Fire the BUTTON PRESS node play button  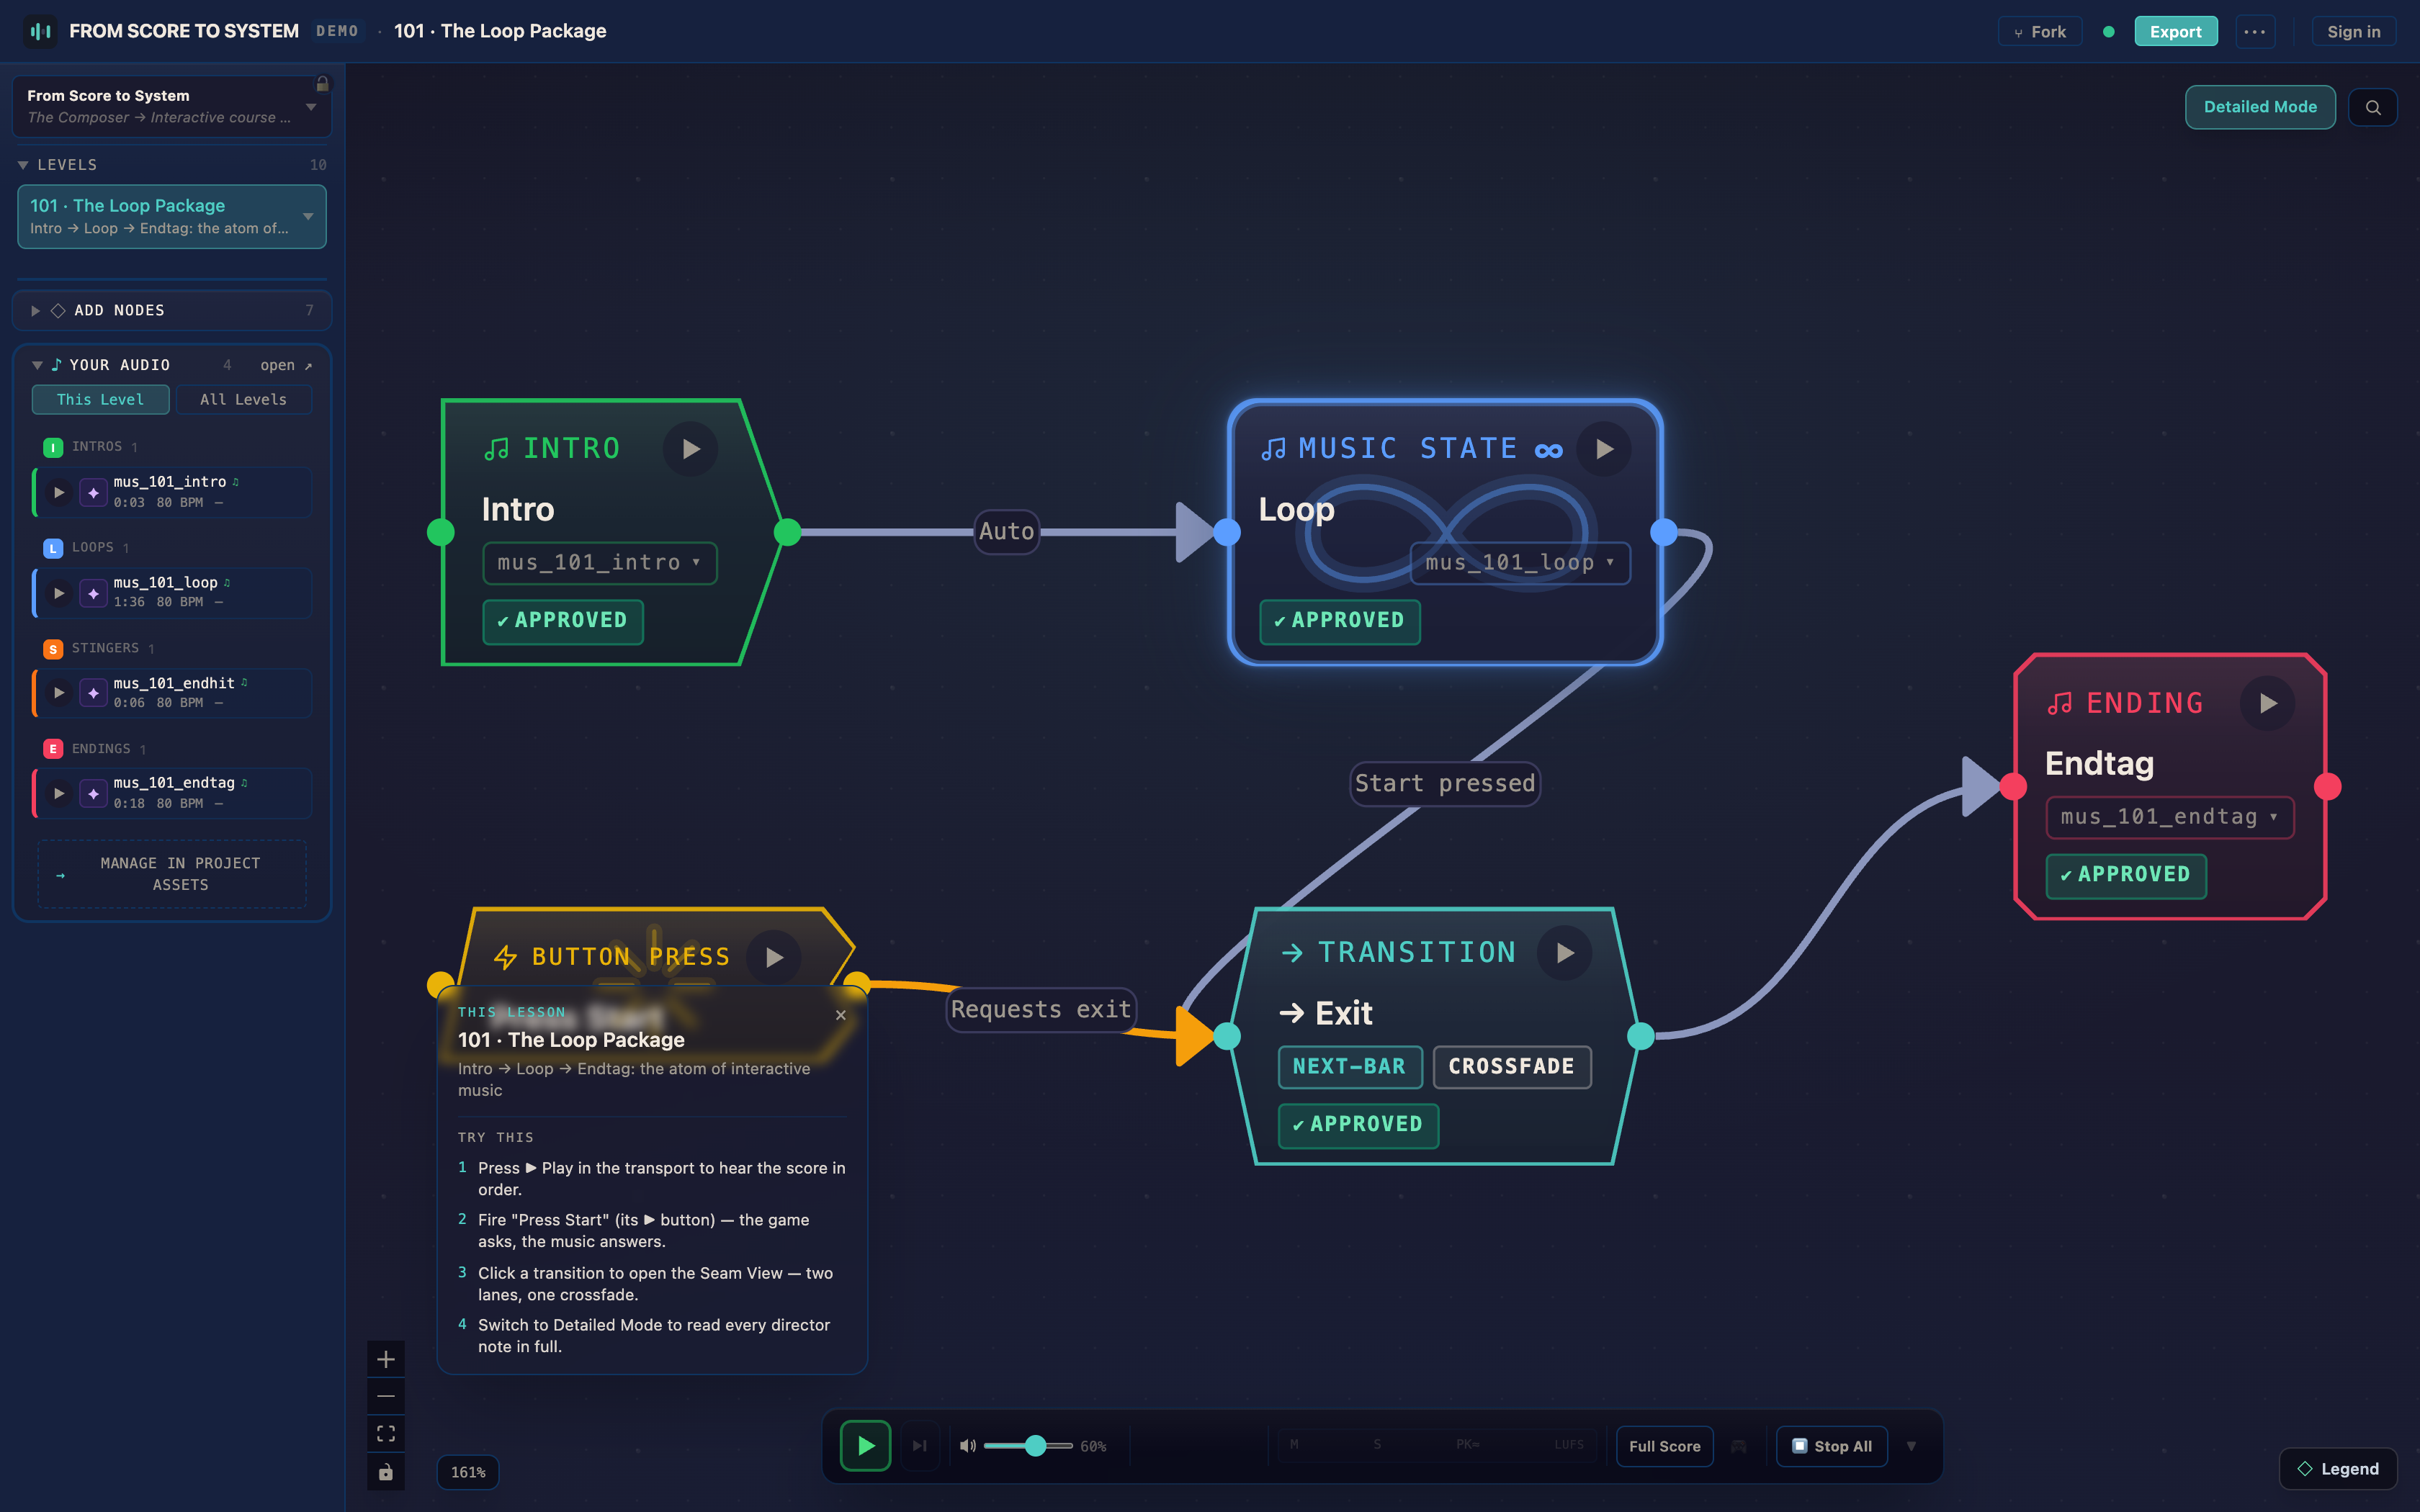pyautogui.click(x=774, y=957)
